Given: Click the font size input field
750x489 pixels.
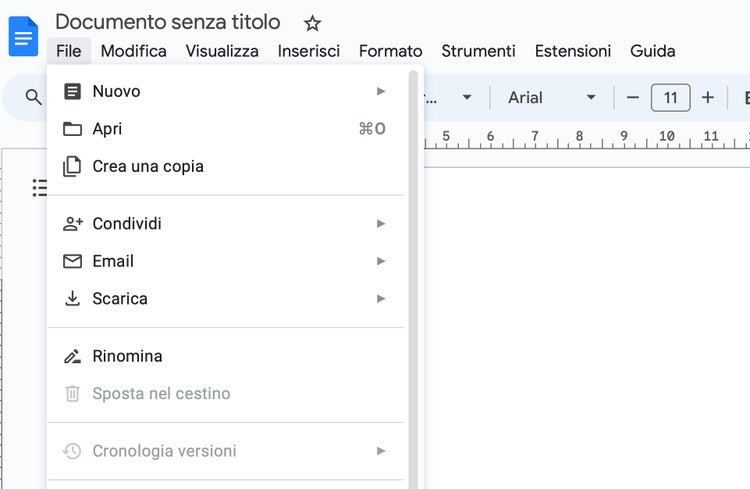Looking at the screenshot, I should (670, 97).
